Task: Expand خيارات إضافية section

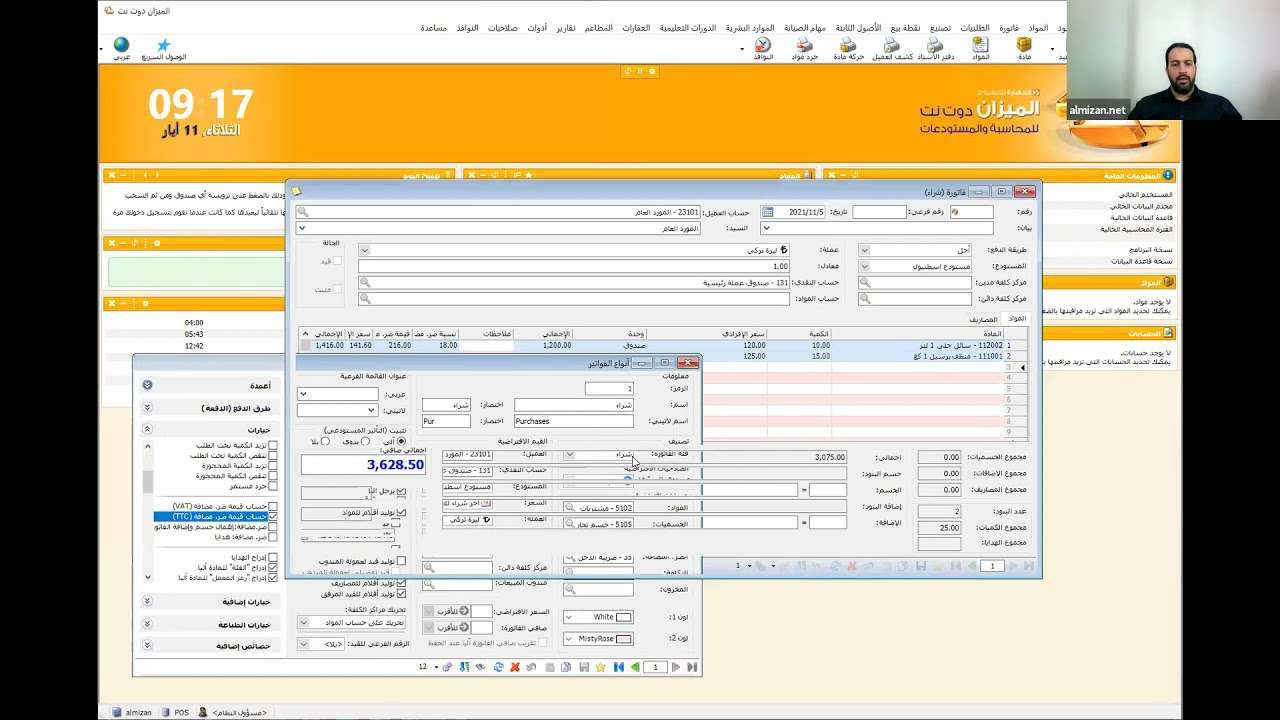Action: click(147, 602)
